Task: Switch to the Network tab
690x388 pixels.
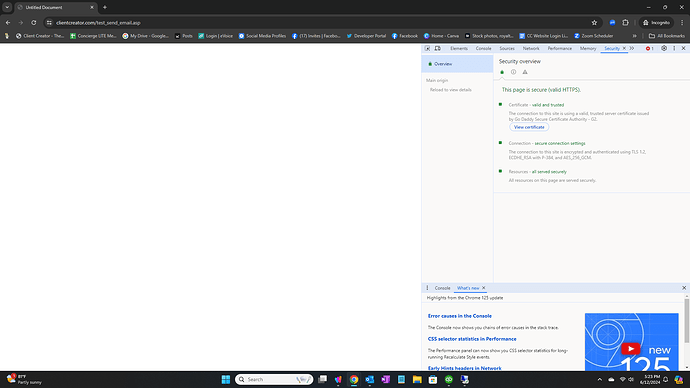Action: coord(531,48)
